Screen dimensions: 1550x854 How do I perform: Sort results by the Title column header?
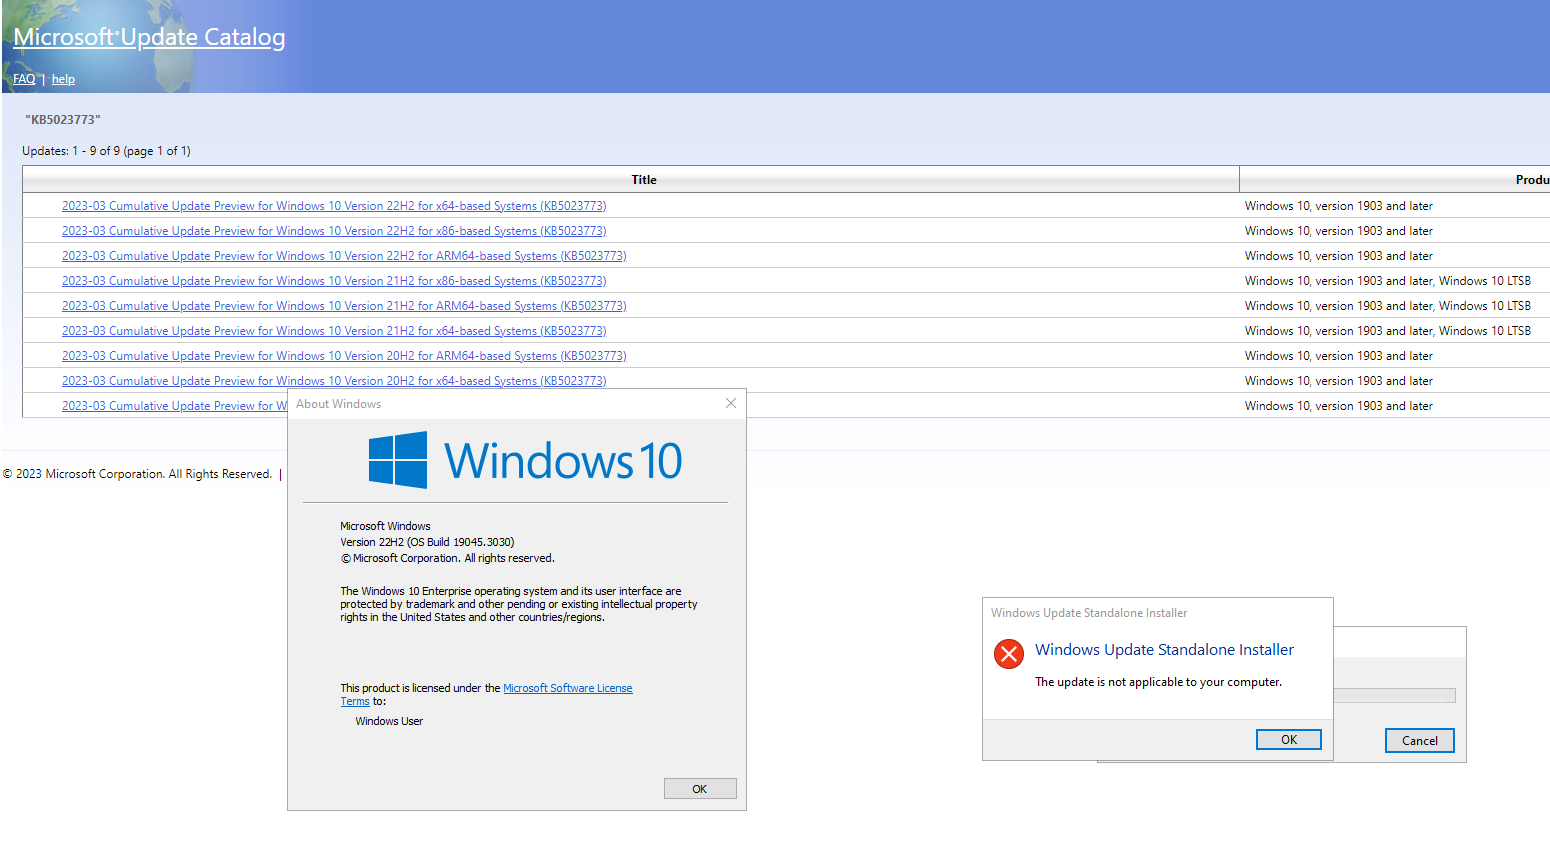click(643, 179)
